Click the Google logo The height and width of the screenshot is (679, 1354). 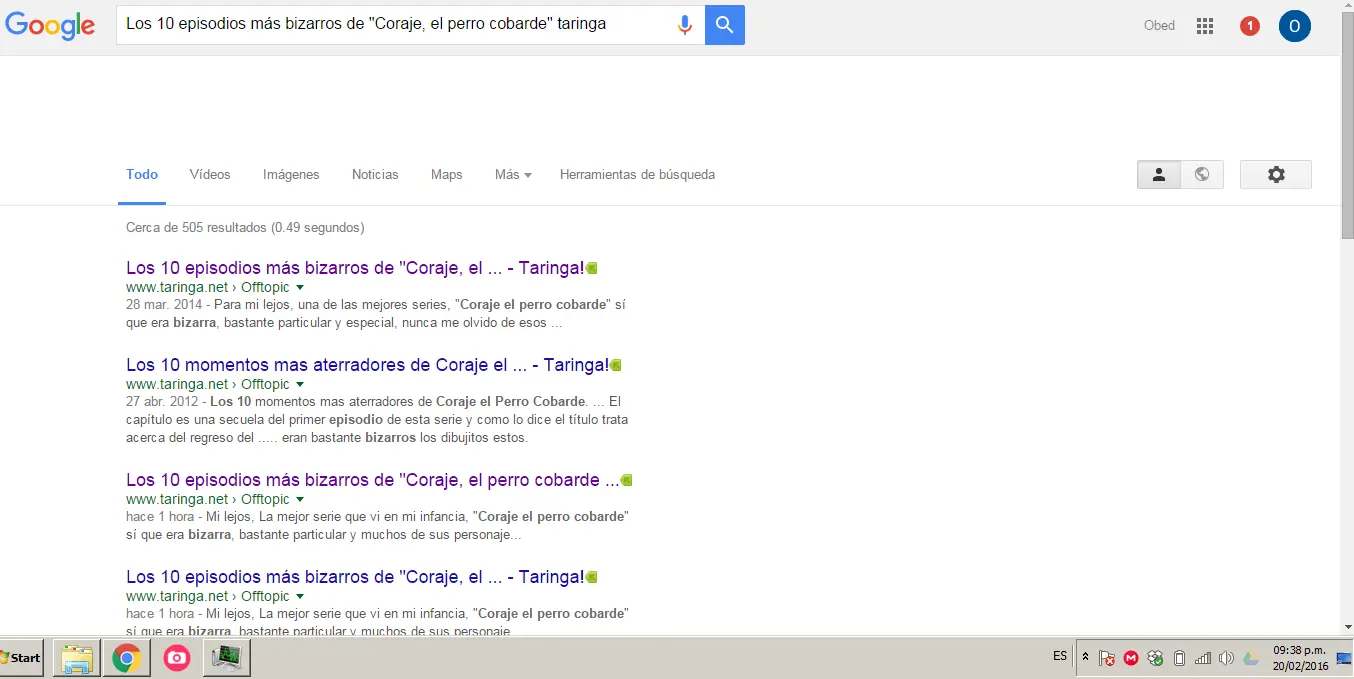(x=50, y=26)
